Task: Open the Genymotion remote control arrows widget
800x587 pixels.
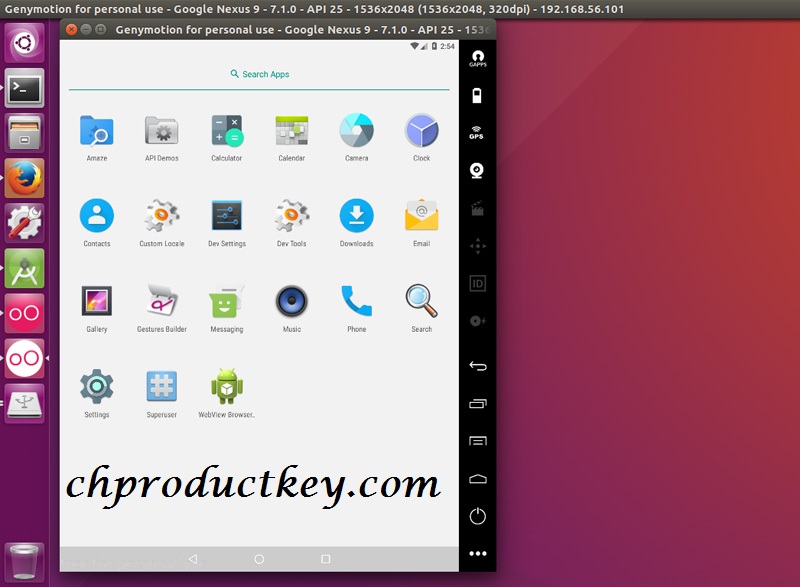Action: (x=478, y=246)
